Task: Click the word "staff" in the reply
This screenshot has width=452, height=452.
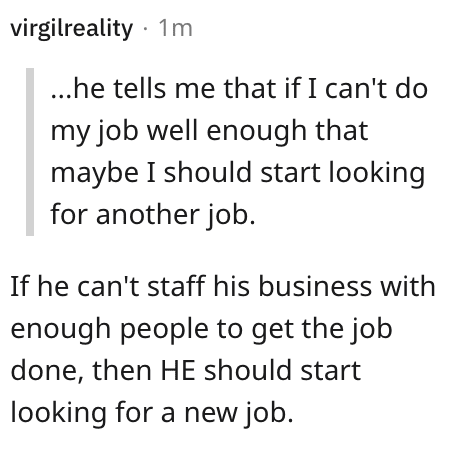Action: click(176, 286)
